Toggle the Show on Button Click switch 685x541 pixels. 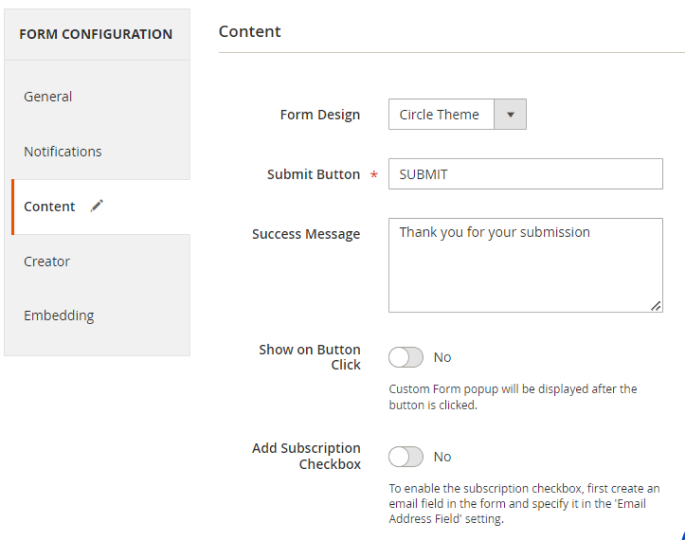[406, 357]
